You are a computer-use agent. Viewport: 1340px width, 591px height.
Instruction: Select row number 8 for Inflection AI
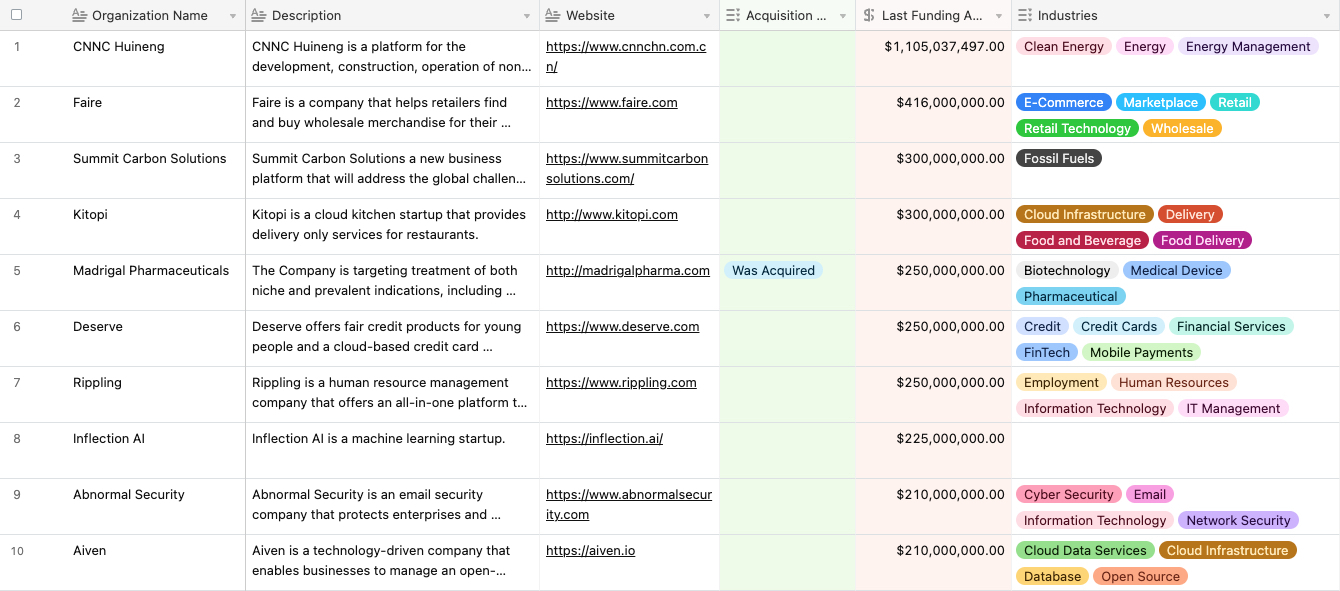[x=17, y=439]
